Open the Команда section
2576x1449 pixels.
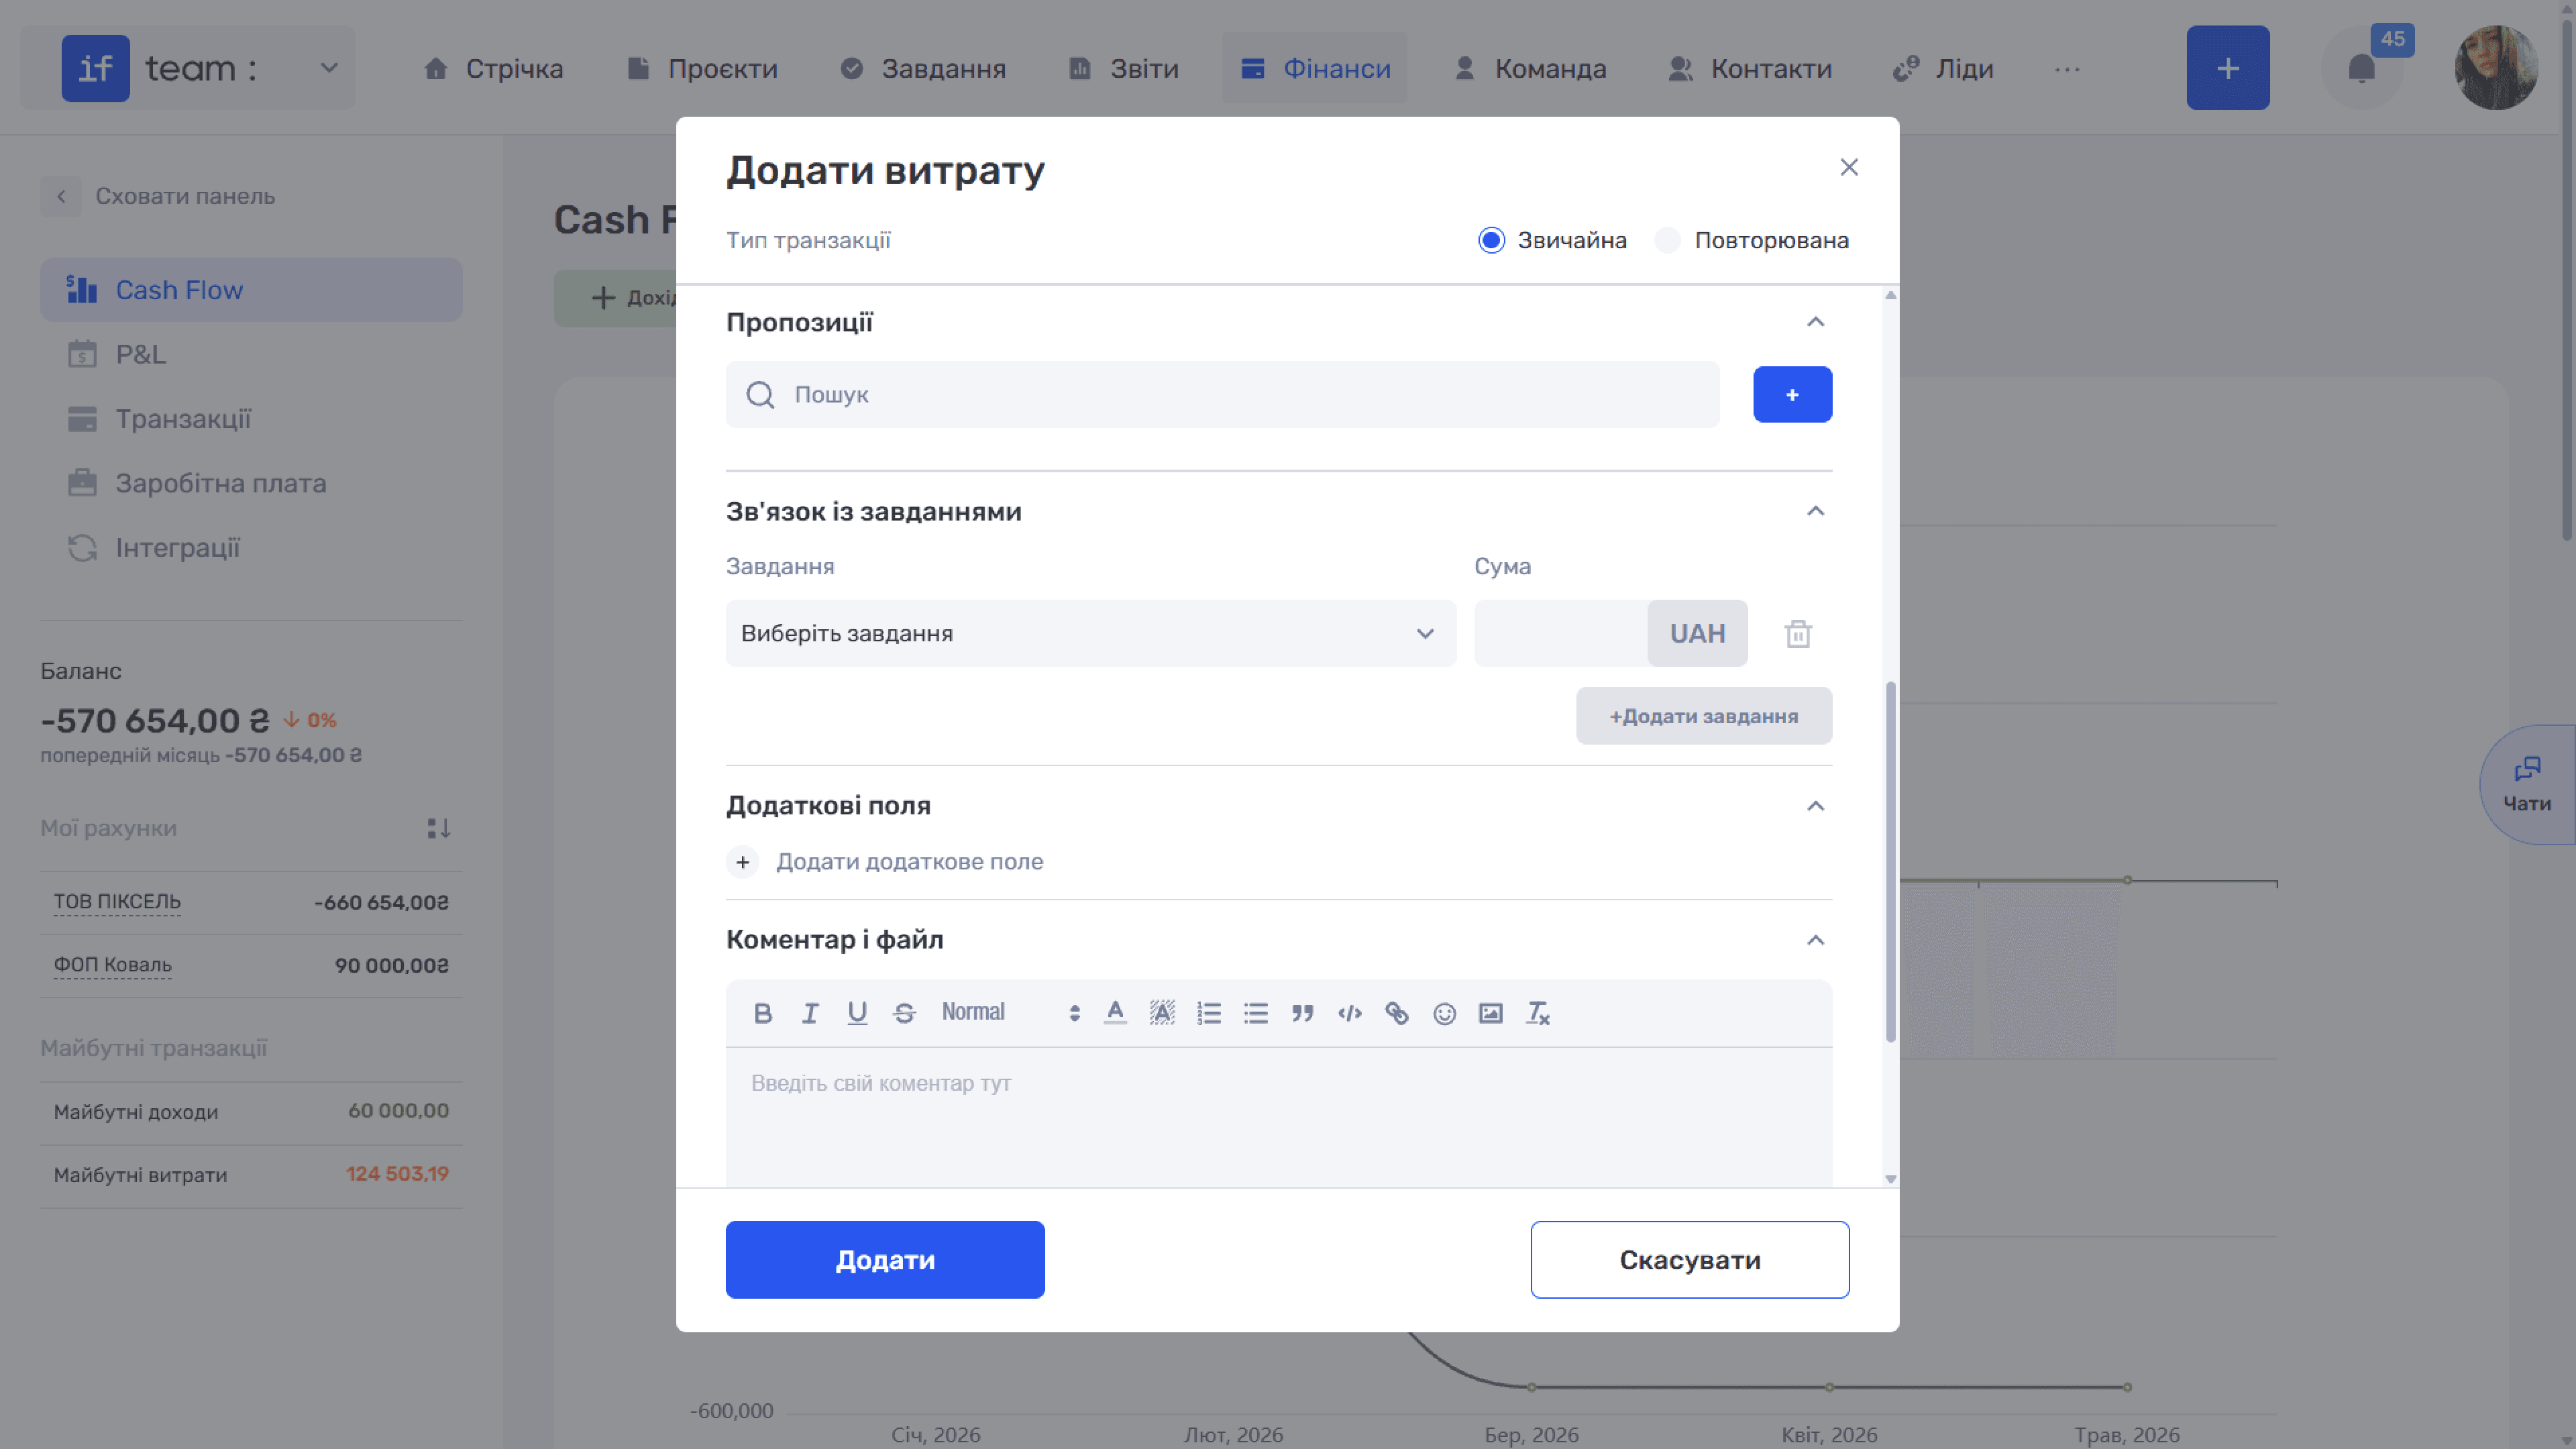point(1530,68)
